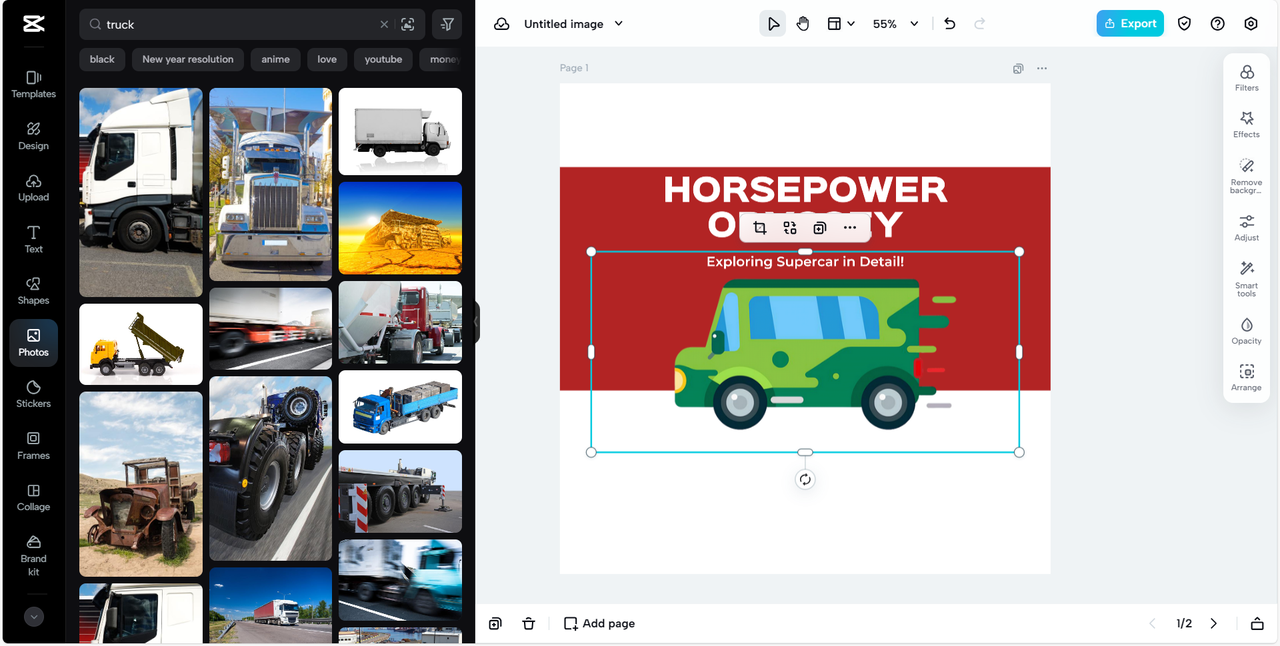Open the Untitled image title dropdown
This screenshot has height=646, width=1280.
(x=573, y=24)
